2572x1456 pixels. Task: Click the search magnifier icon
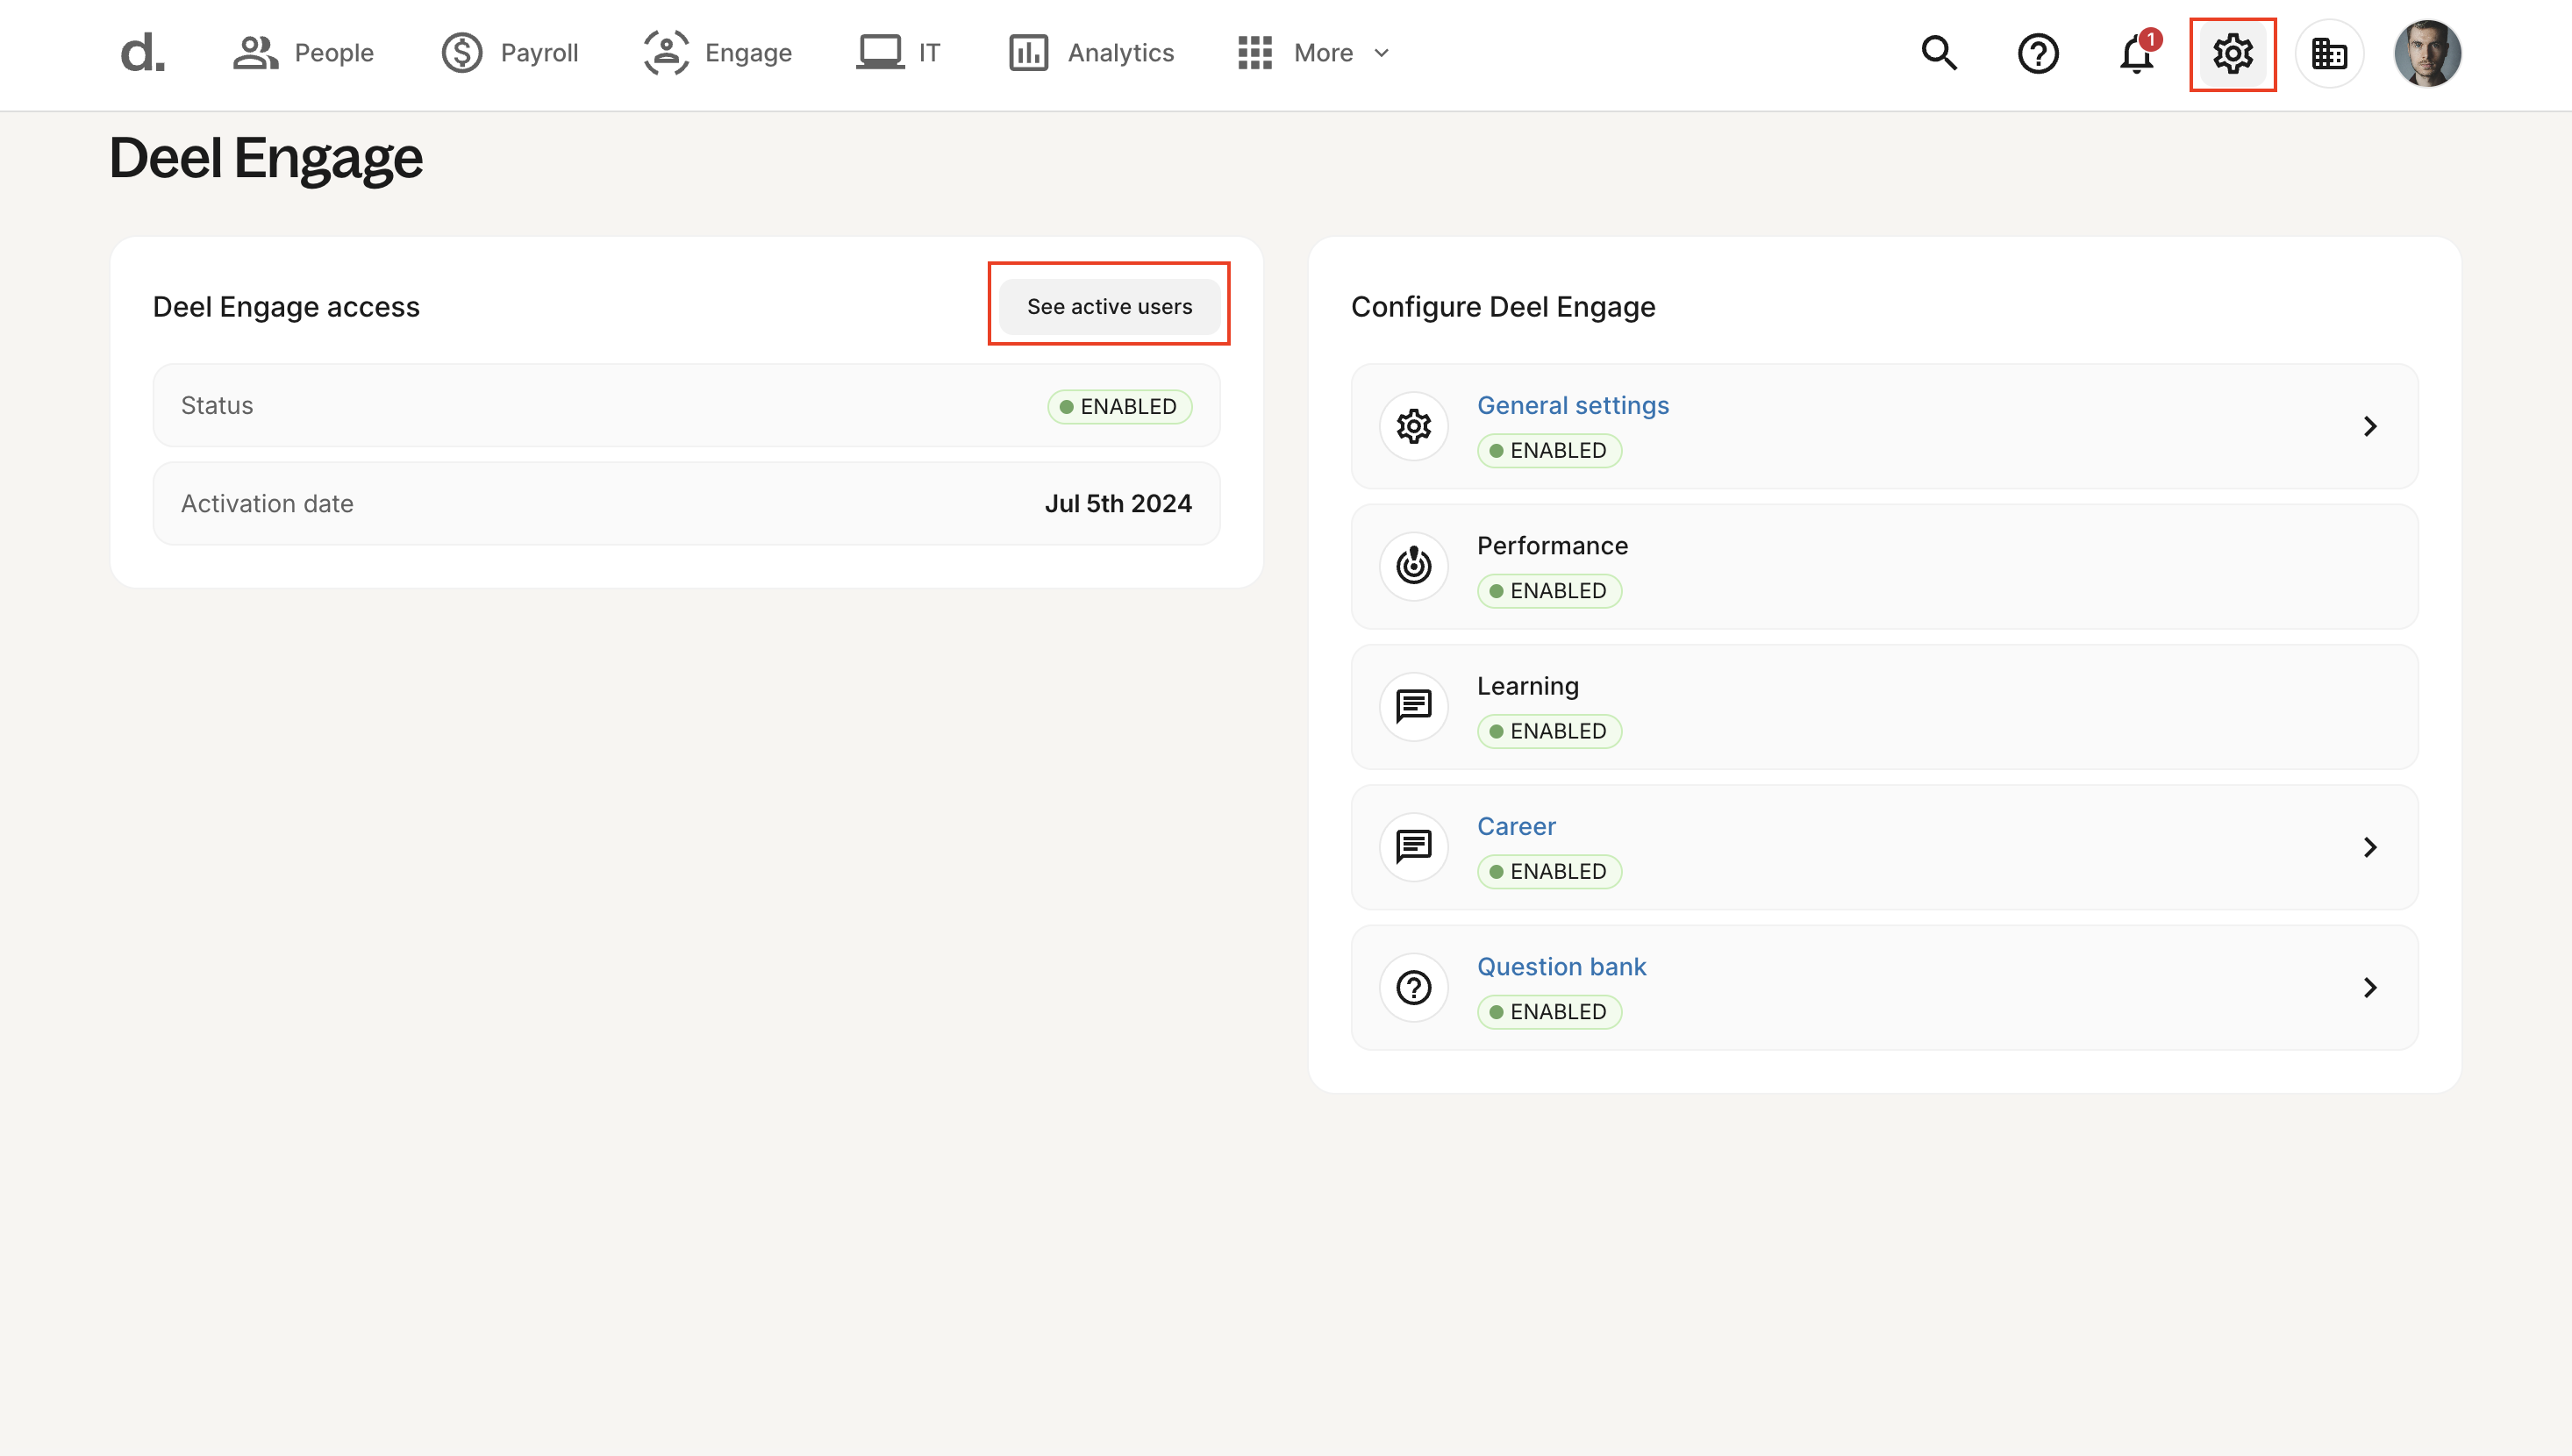pyautogui.click(x=1939, y=53)
